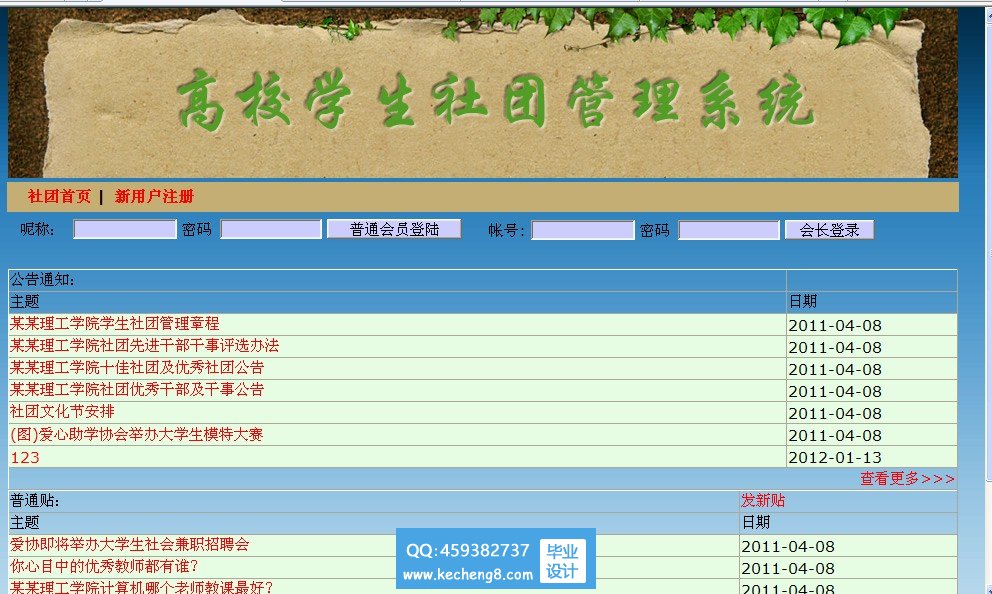
Task: Open post 你心目中的优秀教师都有谁?
Action: (104, 567)
